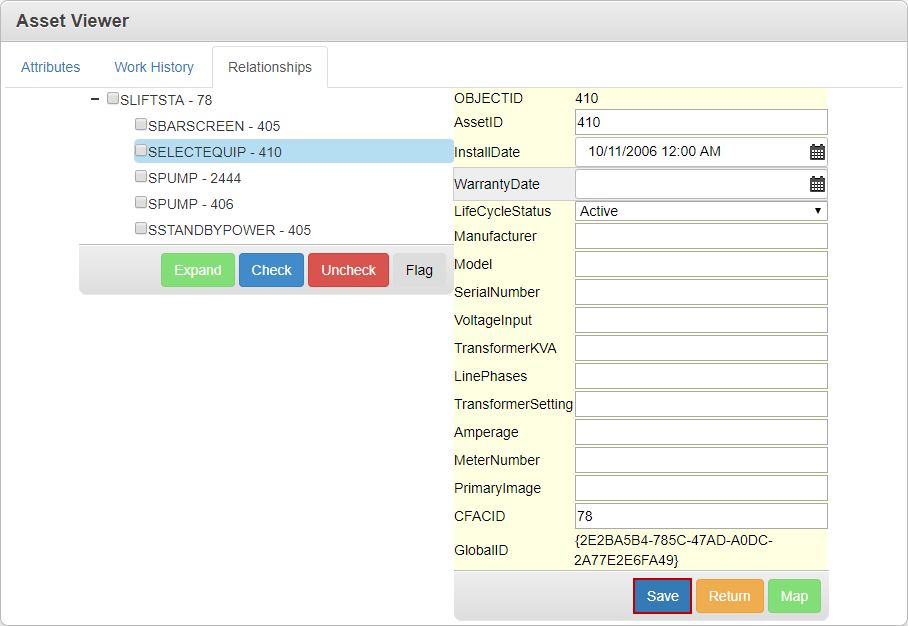Click into the Manufacturer text field
908x626 pixels.
click(701, 236)
